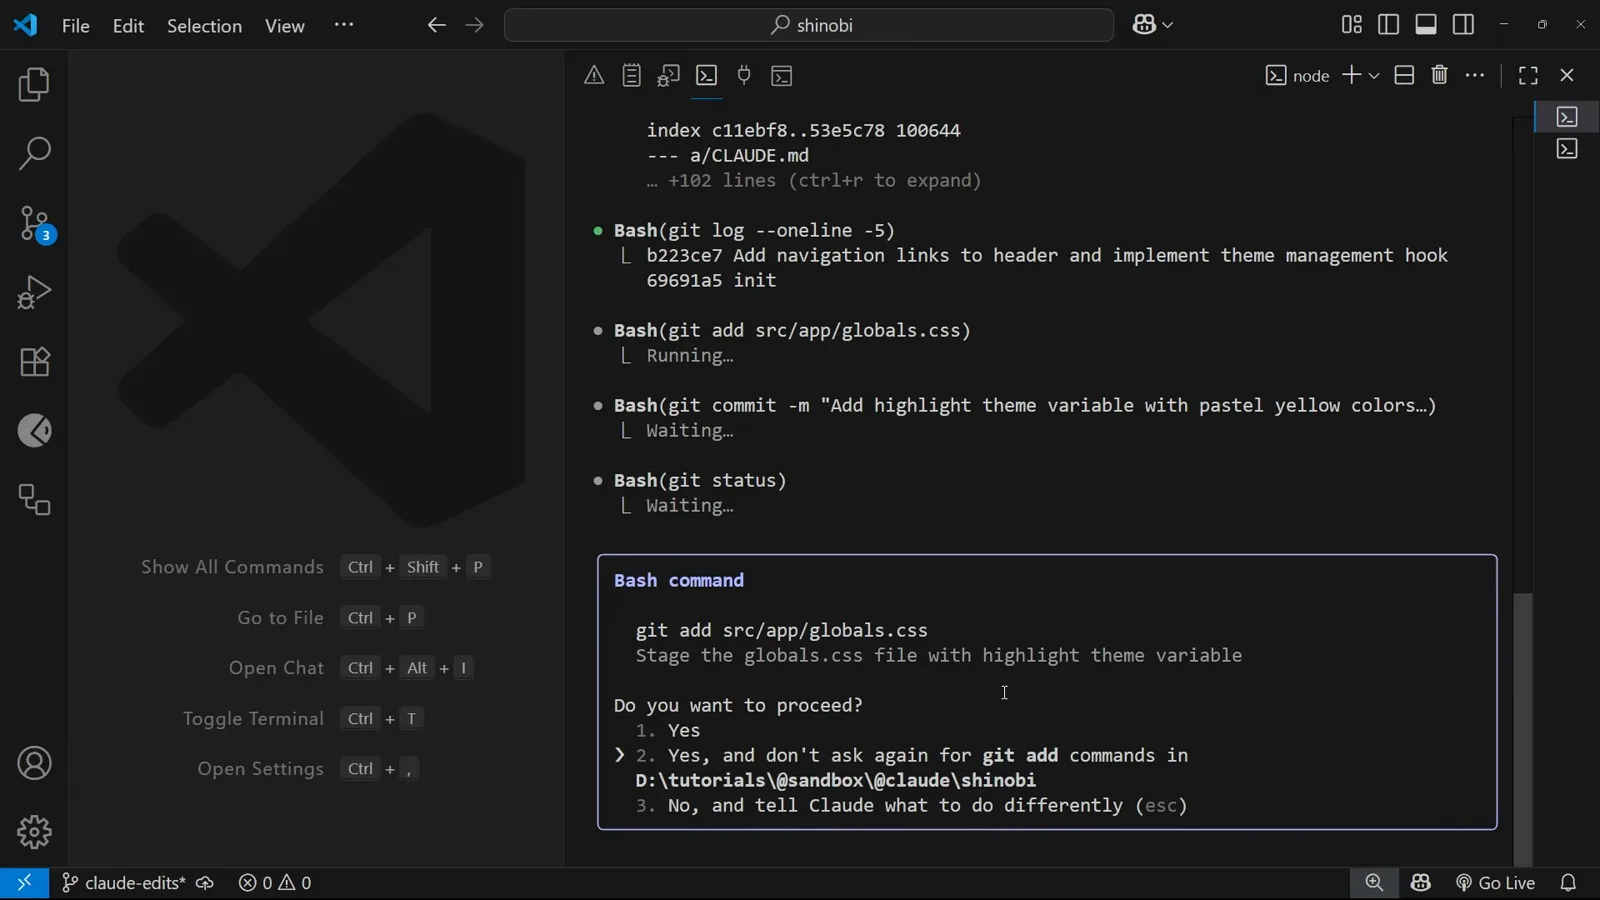This screenshot has height=900, width=1600.
Task: Close the terminal panel
Action: [x=1567, y=76]
